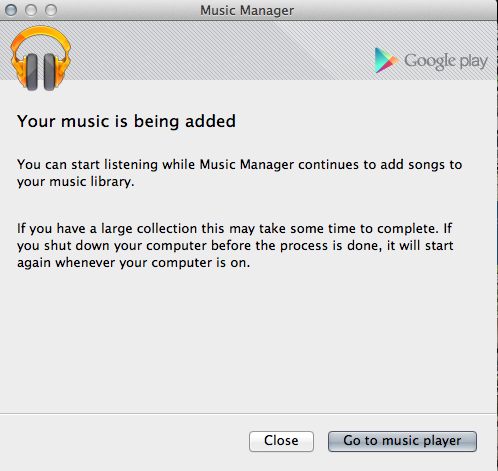Click the striped header banner between the logos

(220, 50)
